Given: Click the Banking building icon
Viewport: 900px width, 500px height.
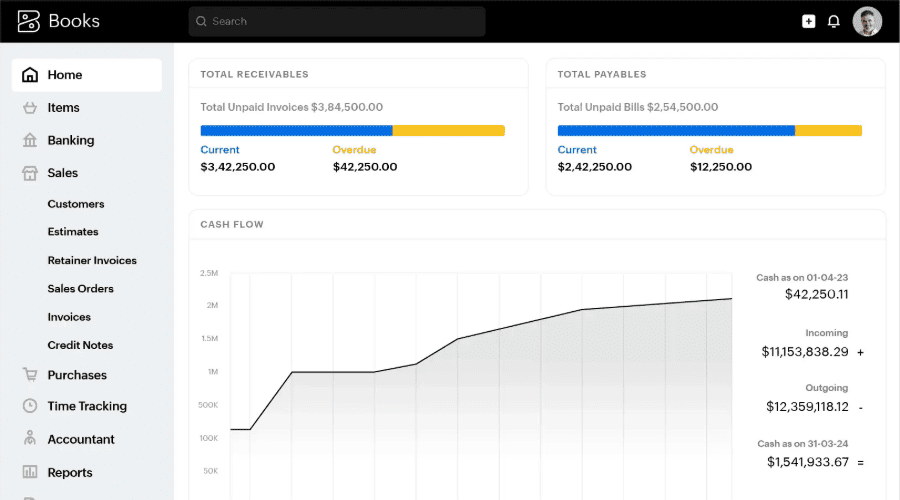Looking at the screenshot, I should click(30, 141).
